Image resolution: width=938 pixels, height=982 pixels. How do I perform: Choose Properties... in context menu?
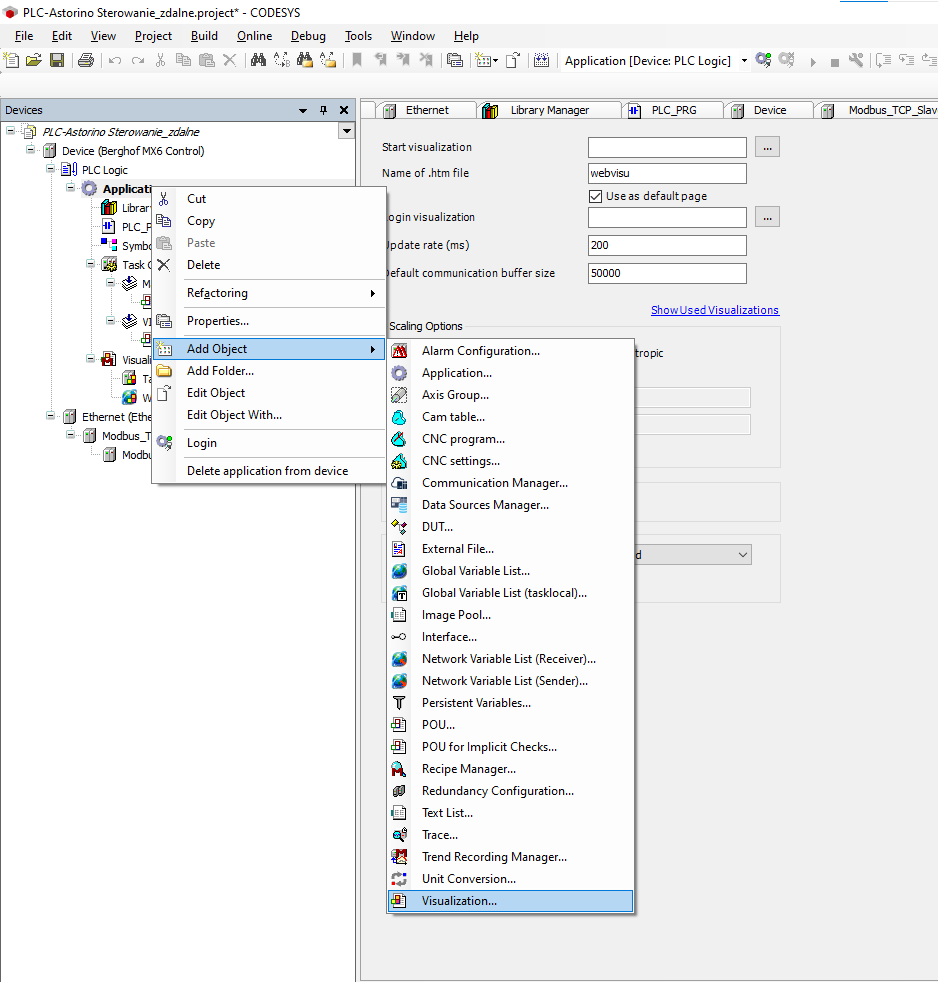[270, 321]
